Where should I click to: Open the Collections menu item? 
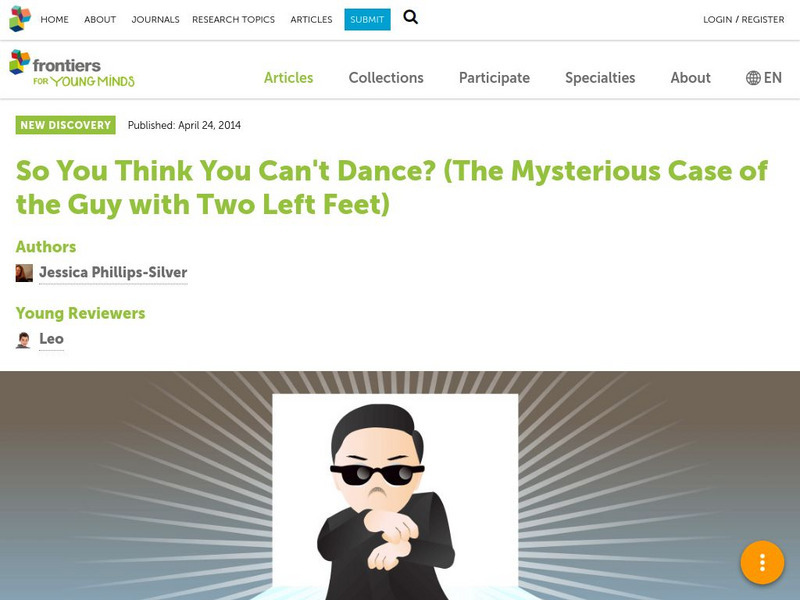click(x=386, y=78)
